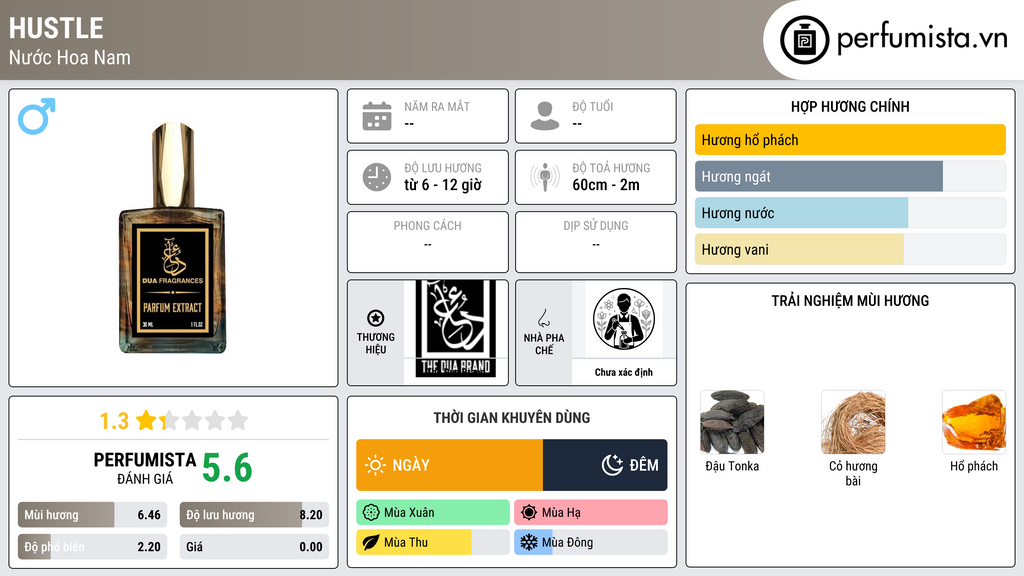
Task: Click the nose icon above Nhà pha chế
Action: 543,318
